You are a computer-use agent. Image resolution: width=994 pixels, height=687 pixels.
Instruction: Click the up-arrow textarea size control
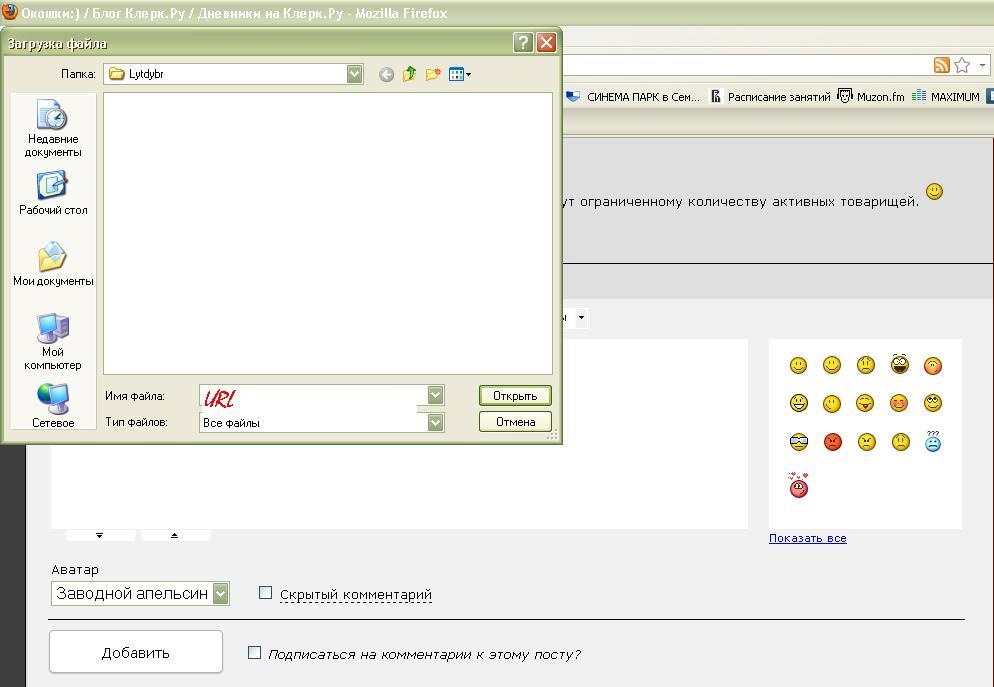click(x=174, y=536)
